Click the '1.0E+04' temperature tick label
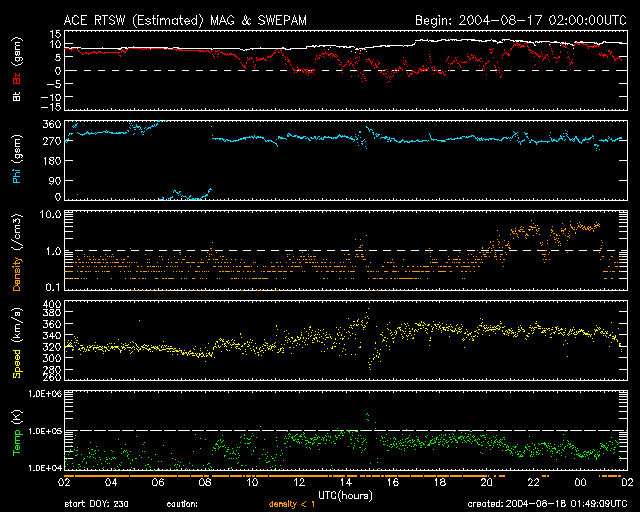 pyautogui.click(x=45, y=468)
